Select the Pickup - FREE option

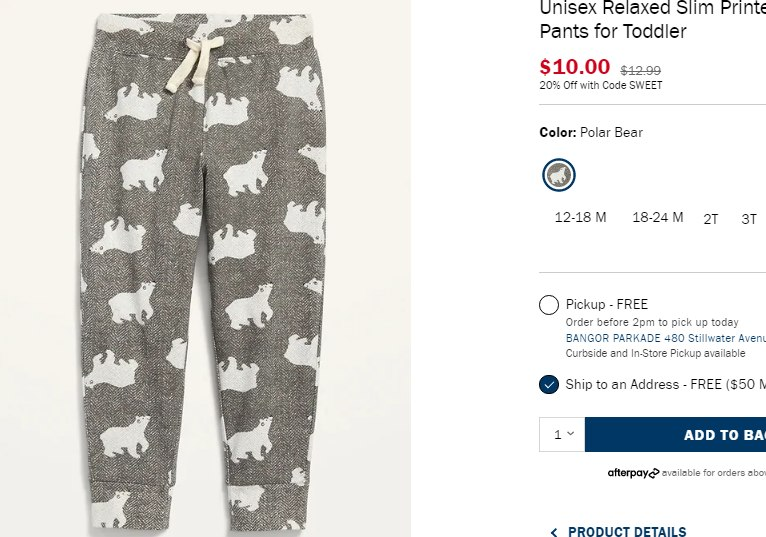click(x=548, y=305)
